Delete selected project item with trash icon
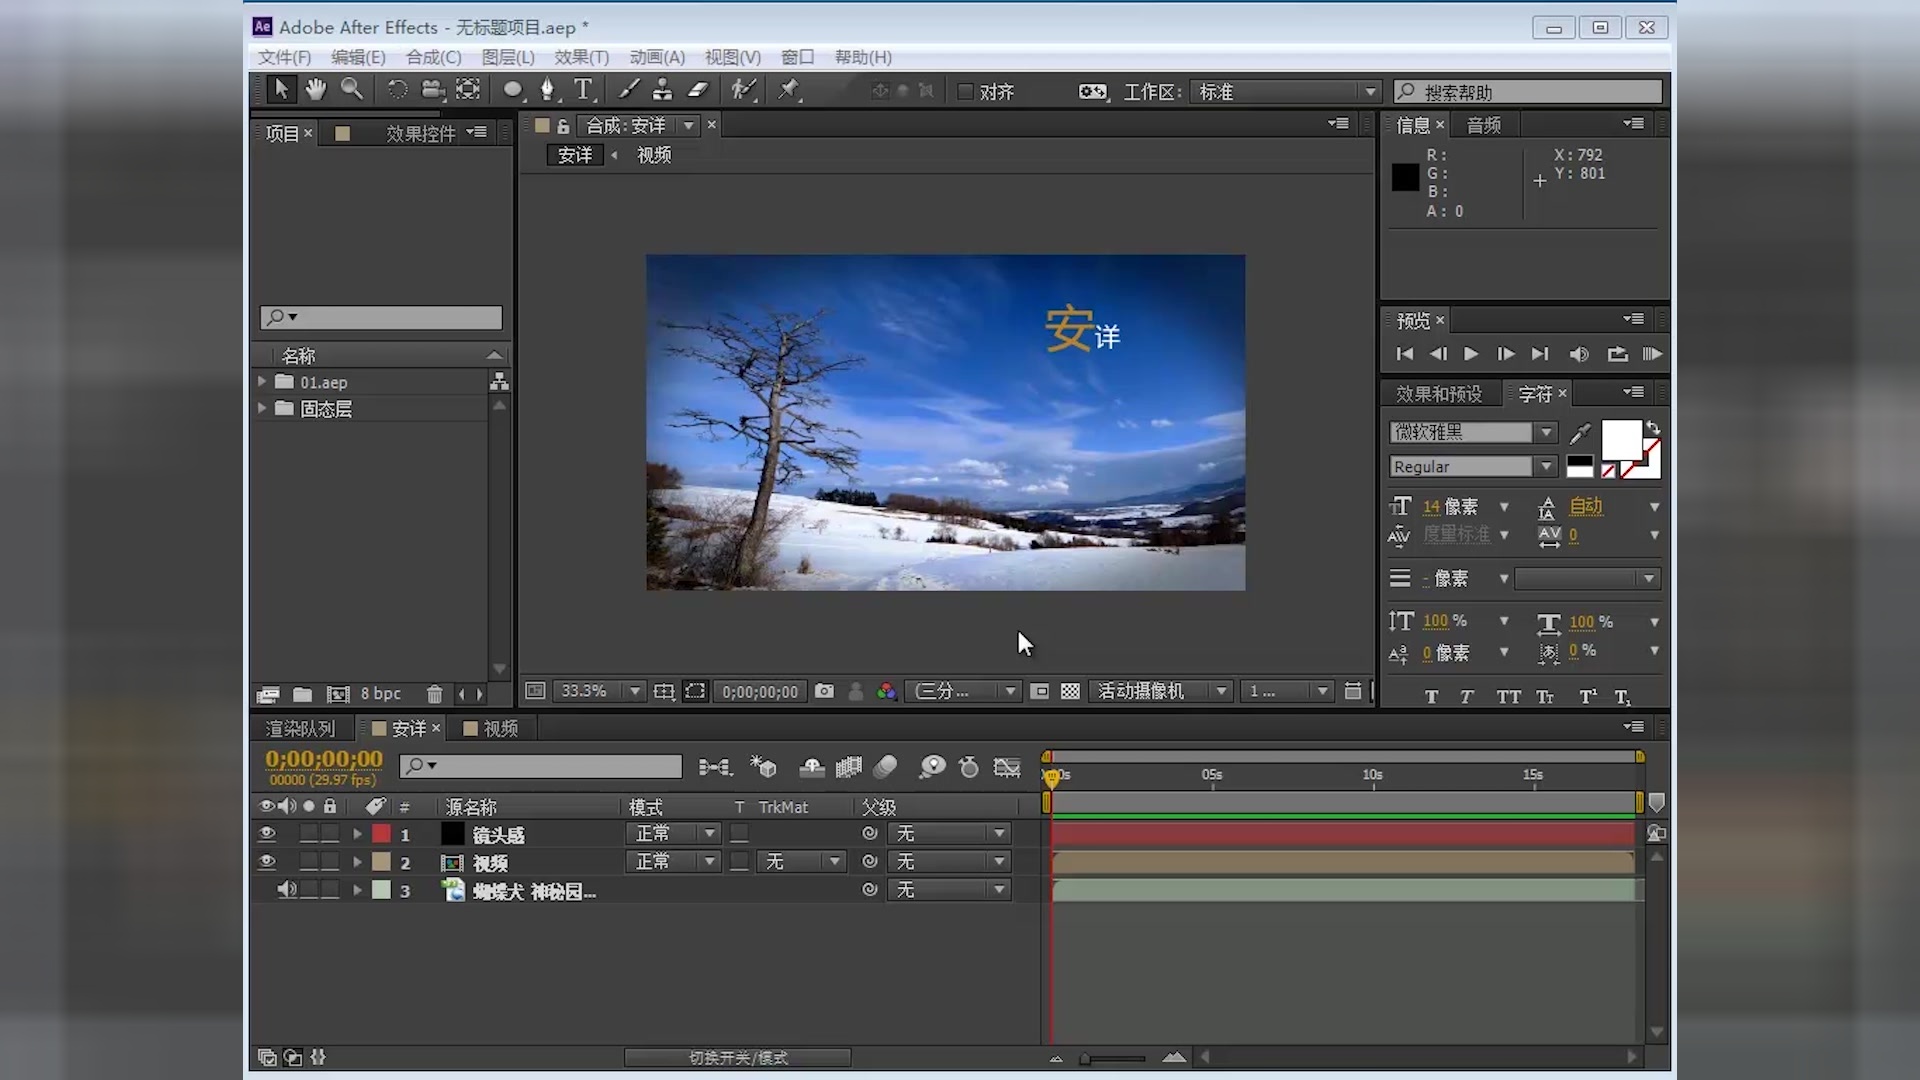This screenshot has height=1080, width=1920. point(434,694)
